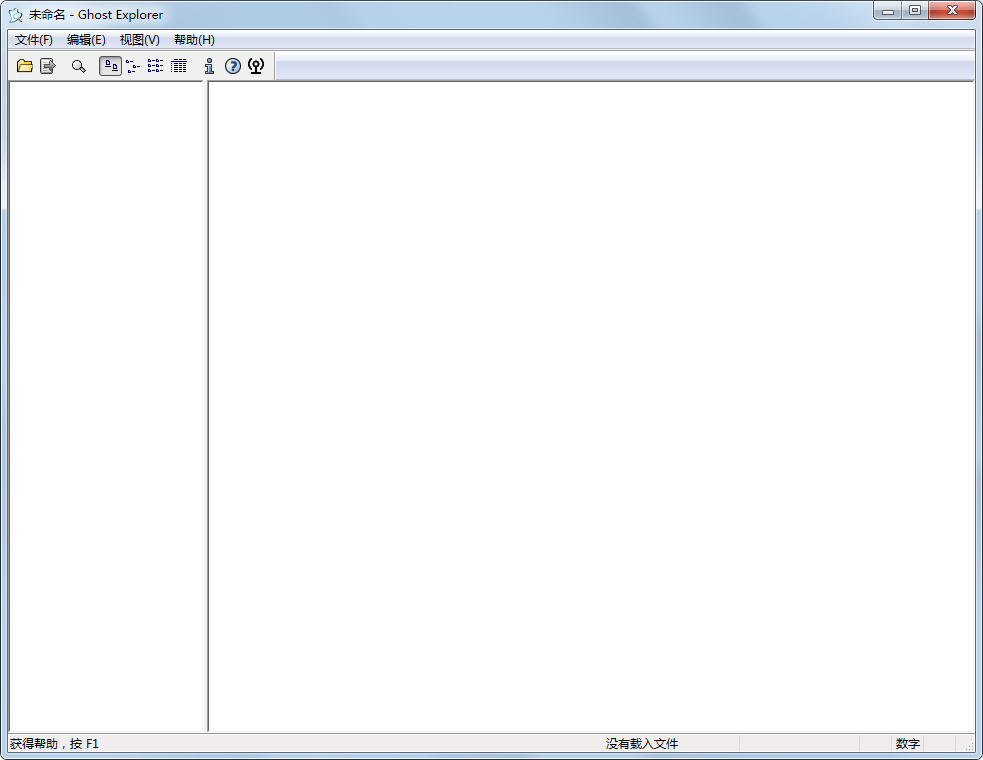Screen dimensions: 983x760
Task: Click the extract files toolbar icon
Action: tap(48, 66)
